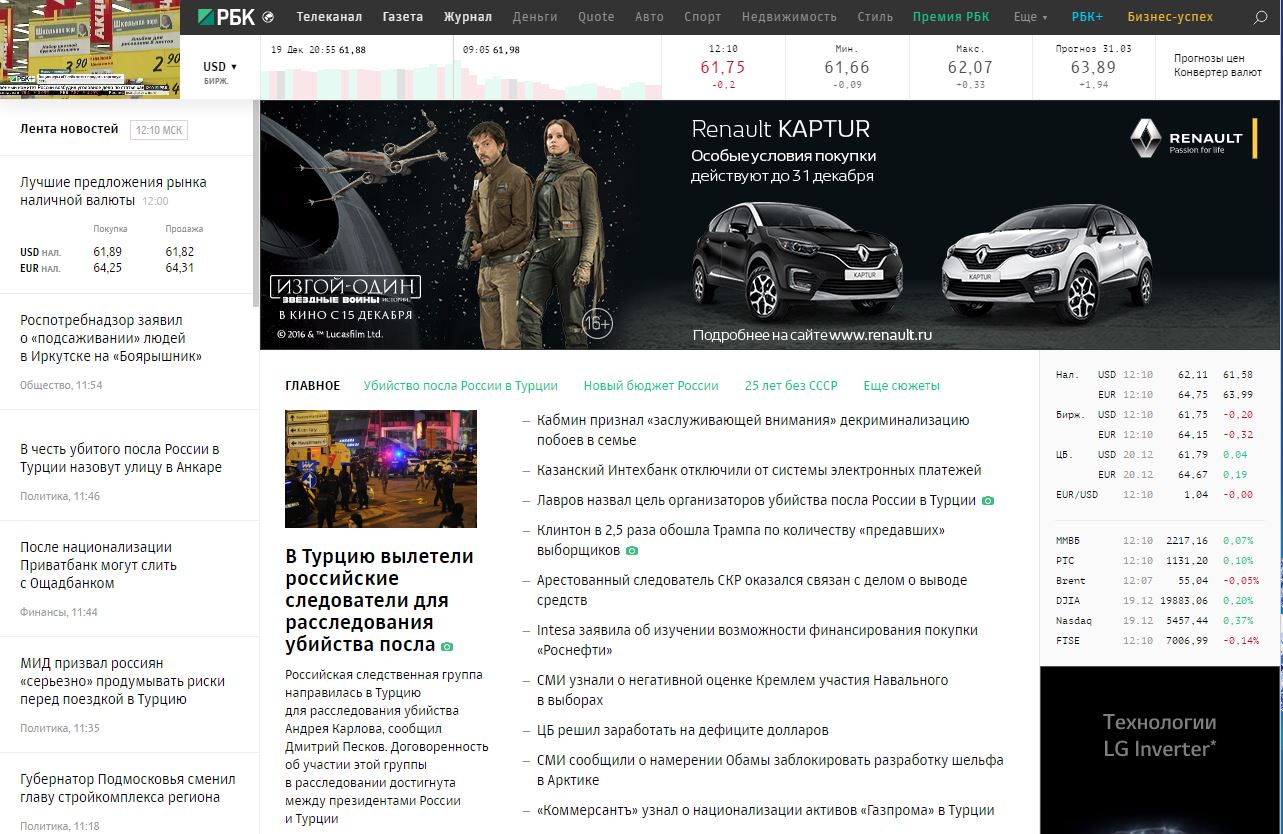Image resolution: width=1283 pixels, height=834 pixels.
Task: Open the 'Телеканал' menu item
Action: click(x=329, y=17)
